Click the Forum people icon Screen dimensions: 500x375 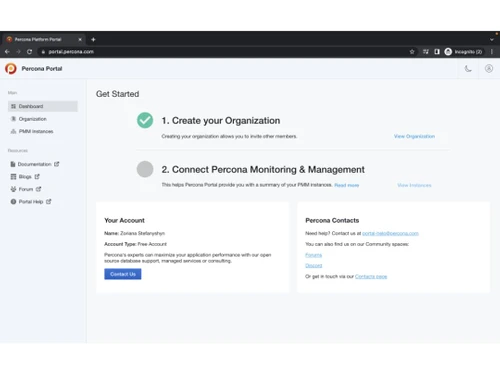click(13, 189)
